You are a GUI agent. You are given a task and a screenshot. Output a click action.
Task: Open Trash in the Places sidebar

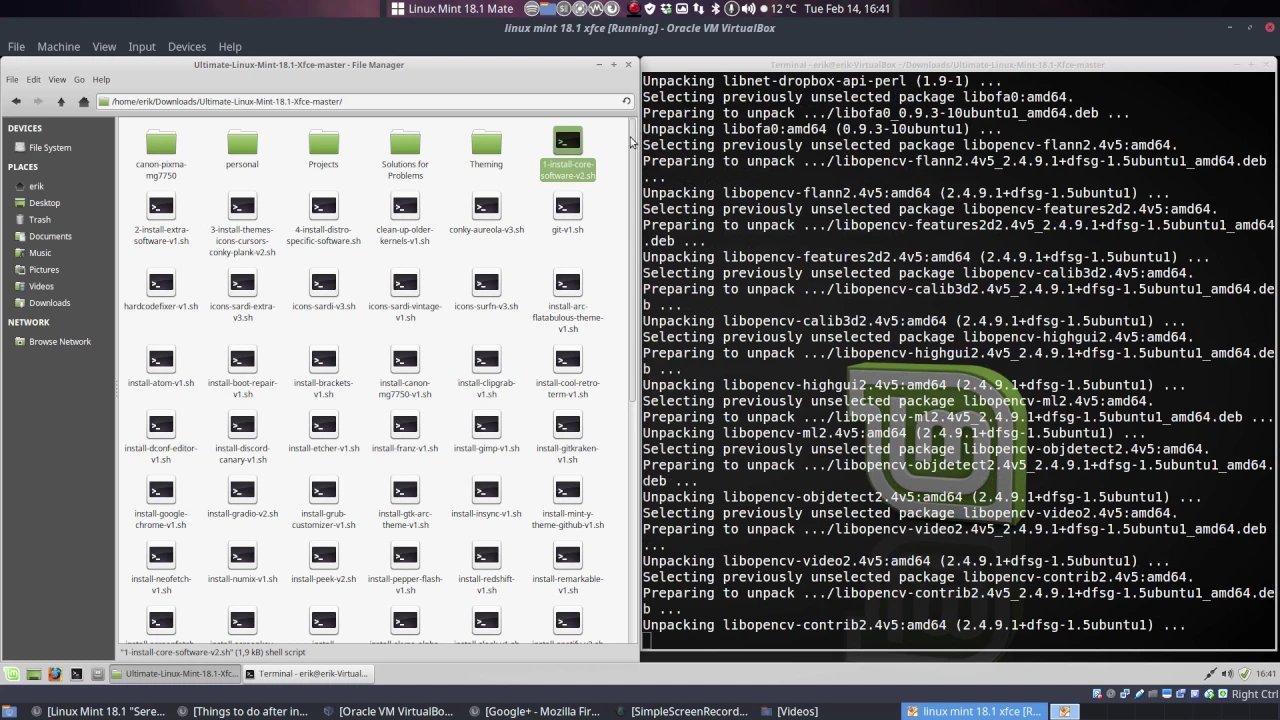coord(39,220)
